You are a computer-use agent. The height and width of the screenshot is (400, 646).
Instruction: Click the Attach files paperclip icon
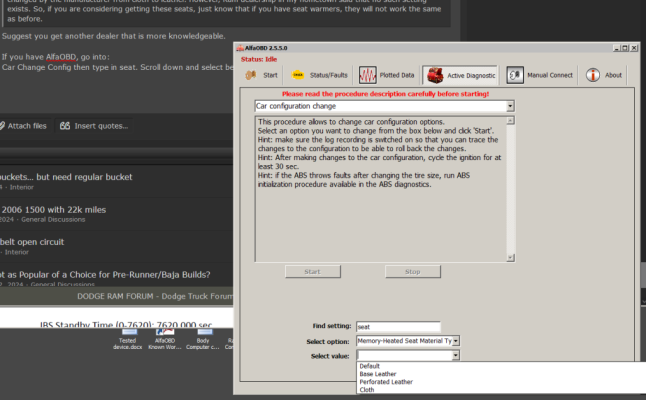pyautogui.click(x=2, y=126)
